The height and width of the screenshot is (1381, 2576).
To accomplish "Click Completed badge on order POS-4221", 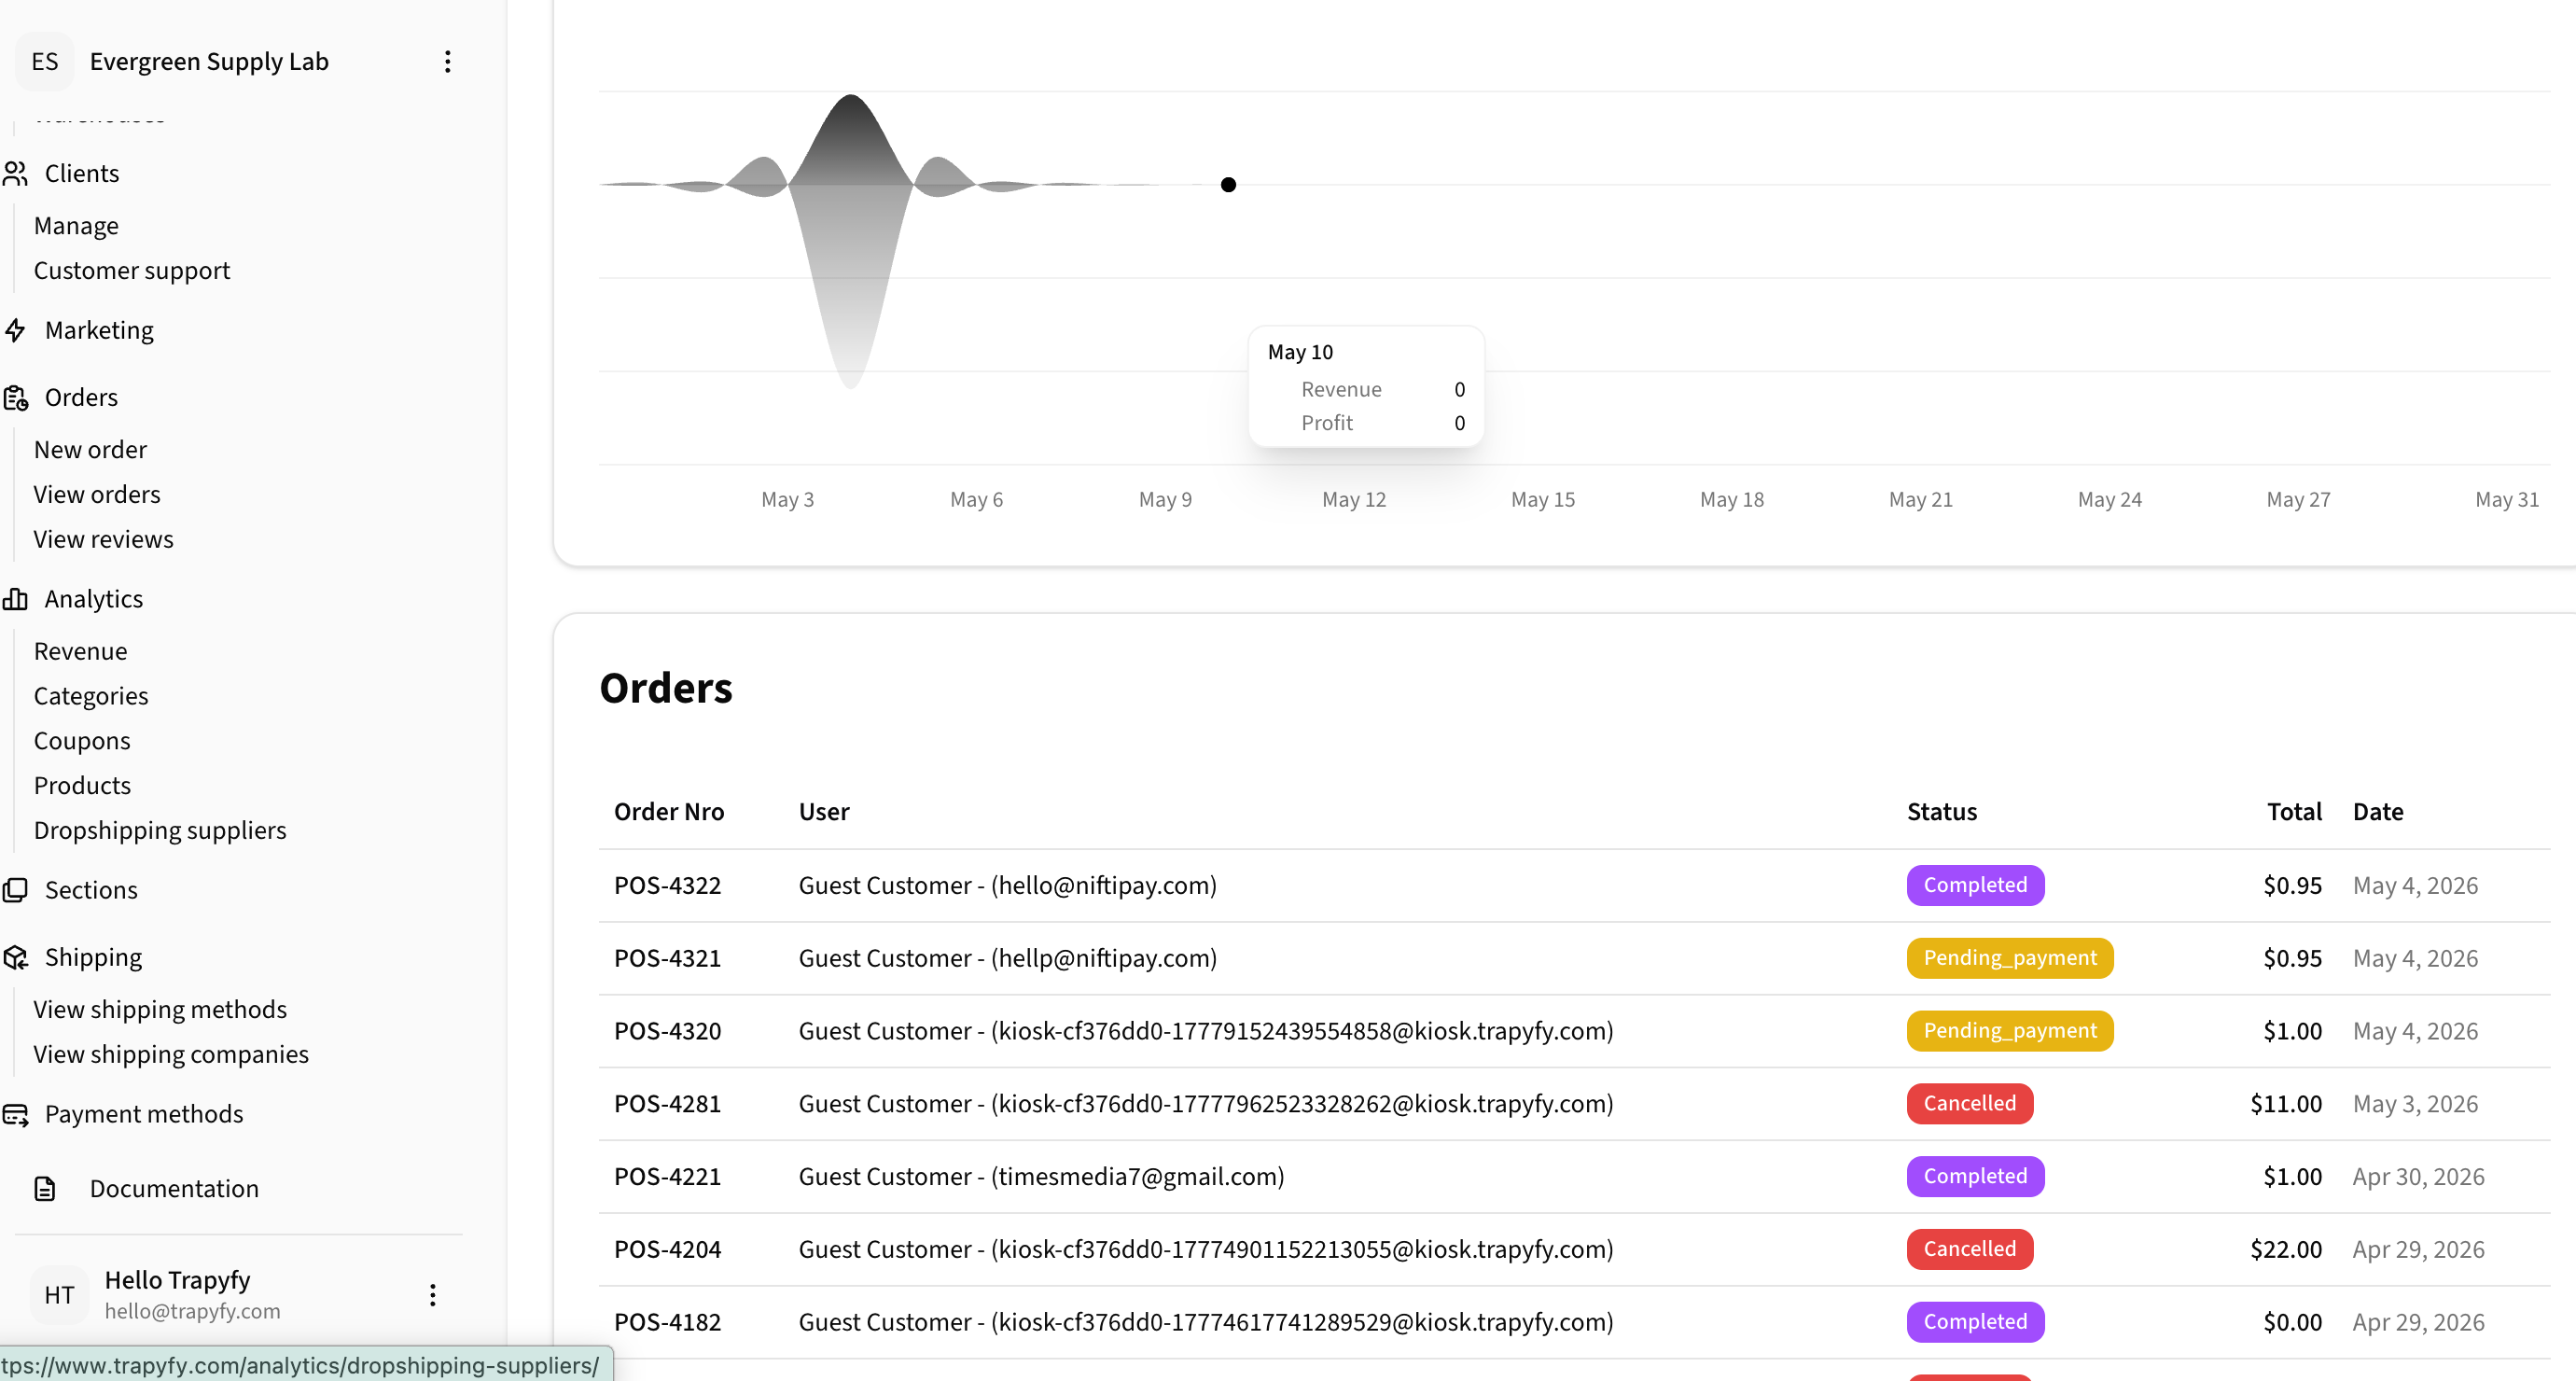I will (1975, 1177).
